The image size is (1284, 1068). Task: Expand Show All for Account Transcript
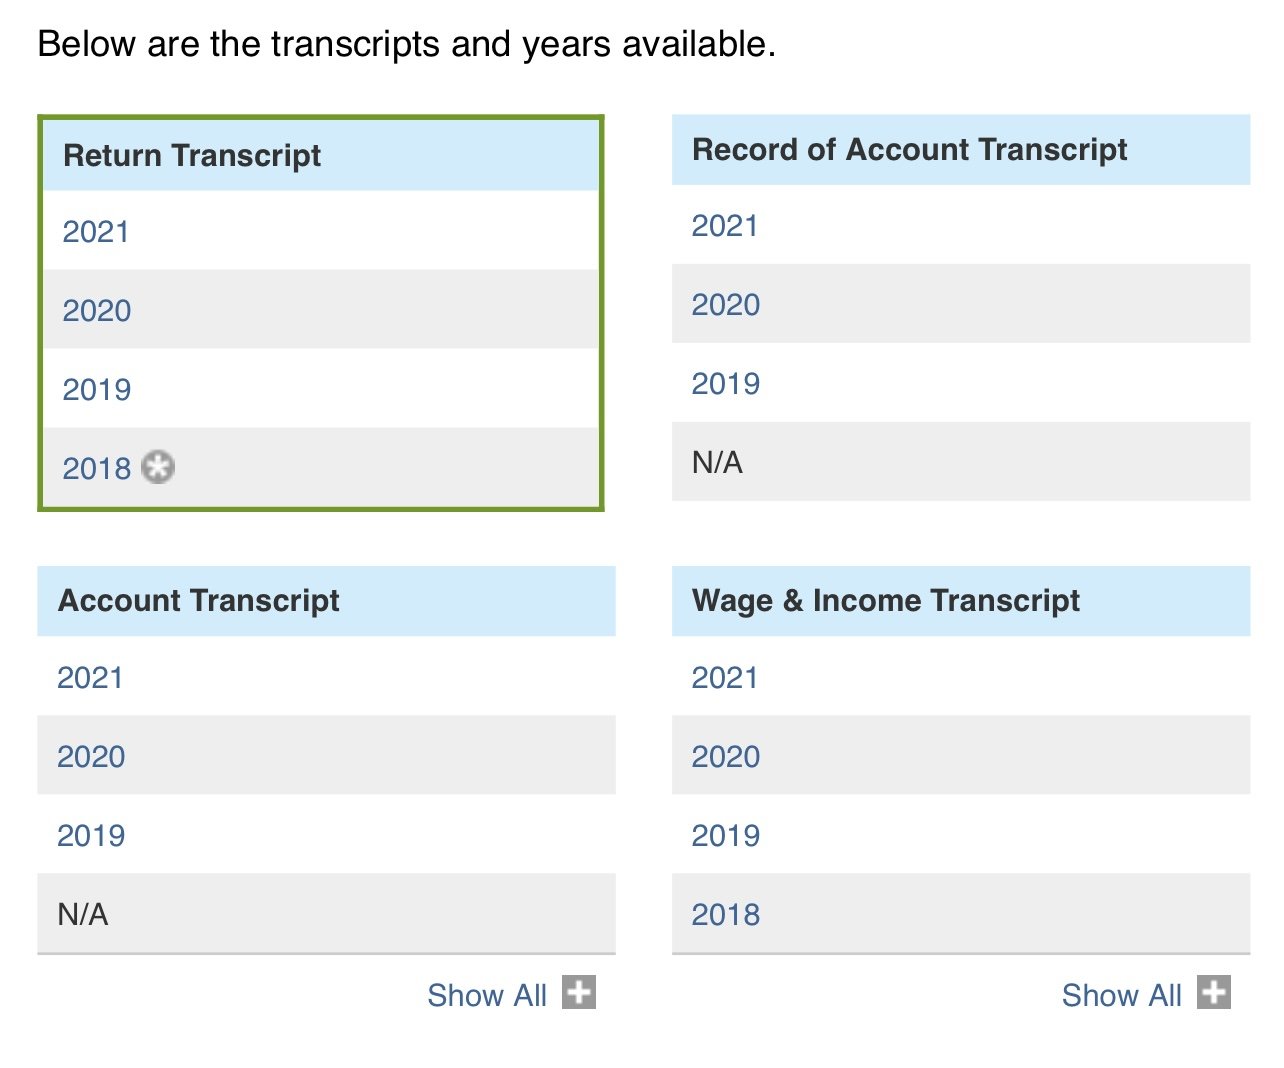pos(487,995)
